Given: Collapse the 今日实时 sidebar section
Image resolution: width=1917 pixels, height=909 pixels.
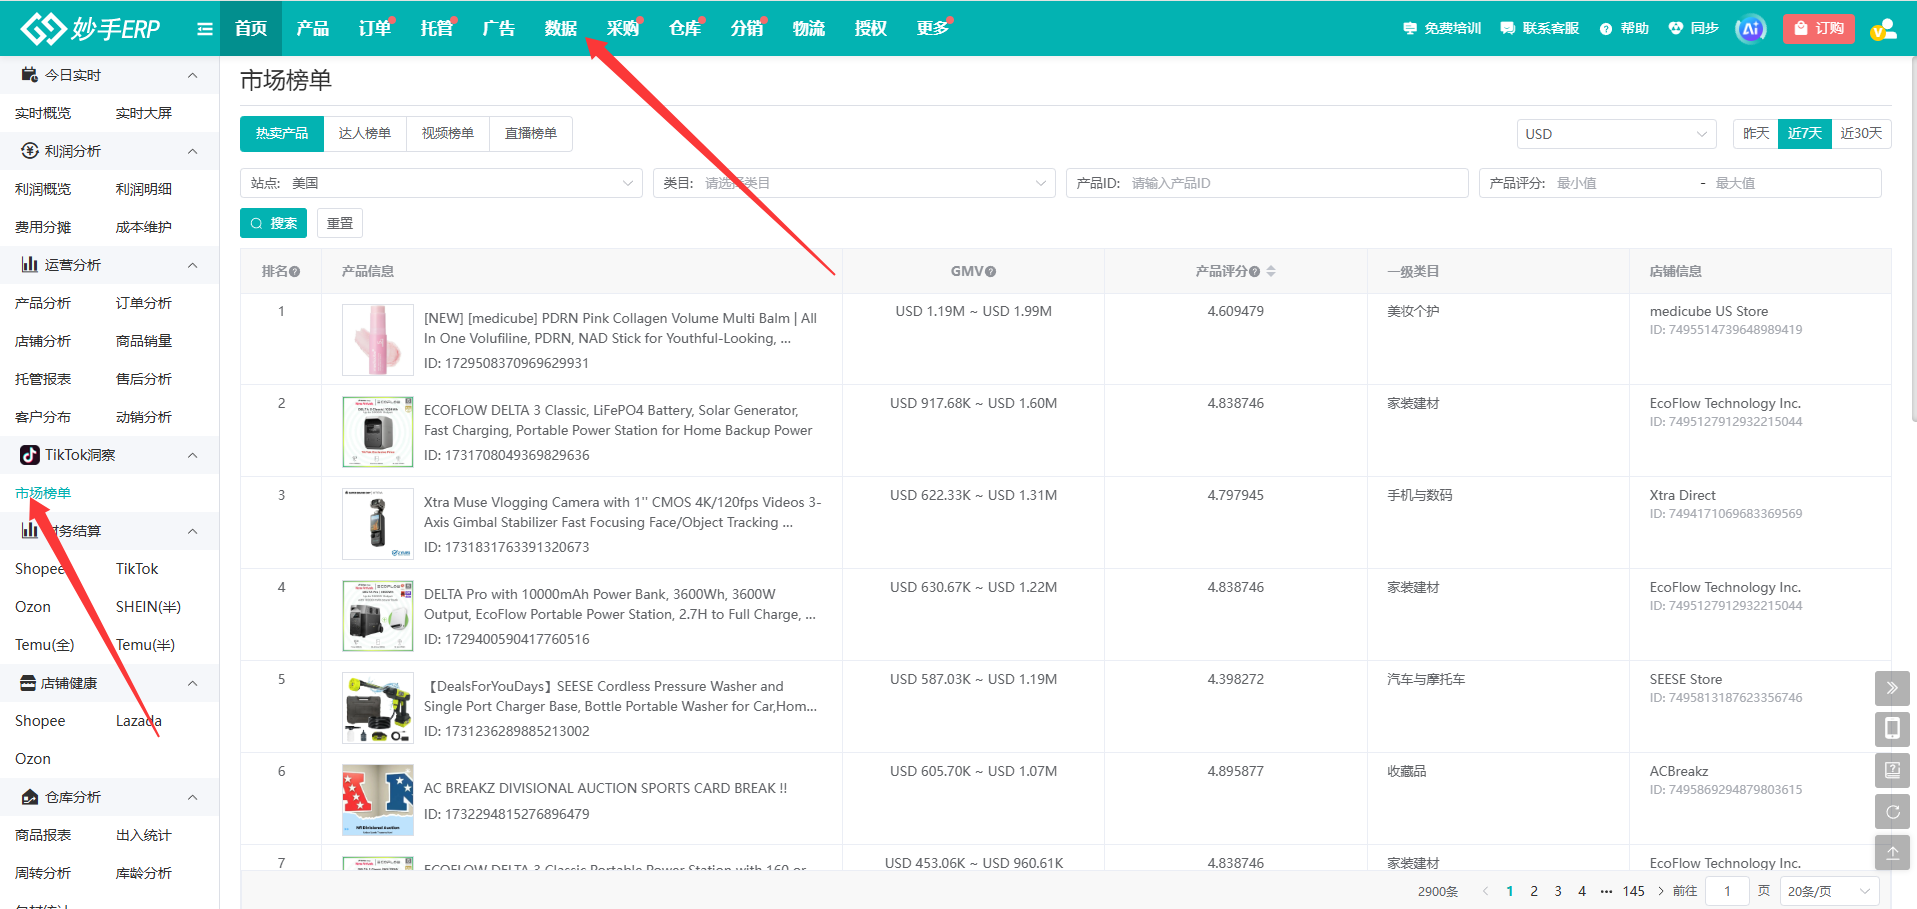Looking at the screenshot, I should pos(193,75).
